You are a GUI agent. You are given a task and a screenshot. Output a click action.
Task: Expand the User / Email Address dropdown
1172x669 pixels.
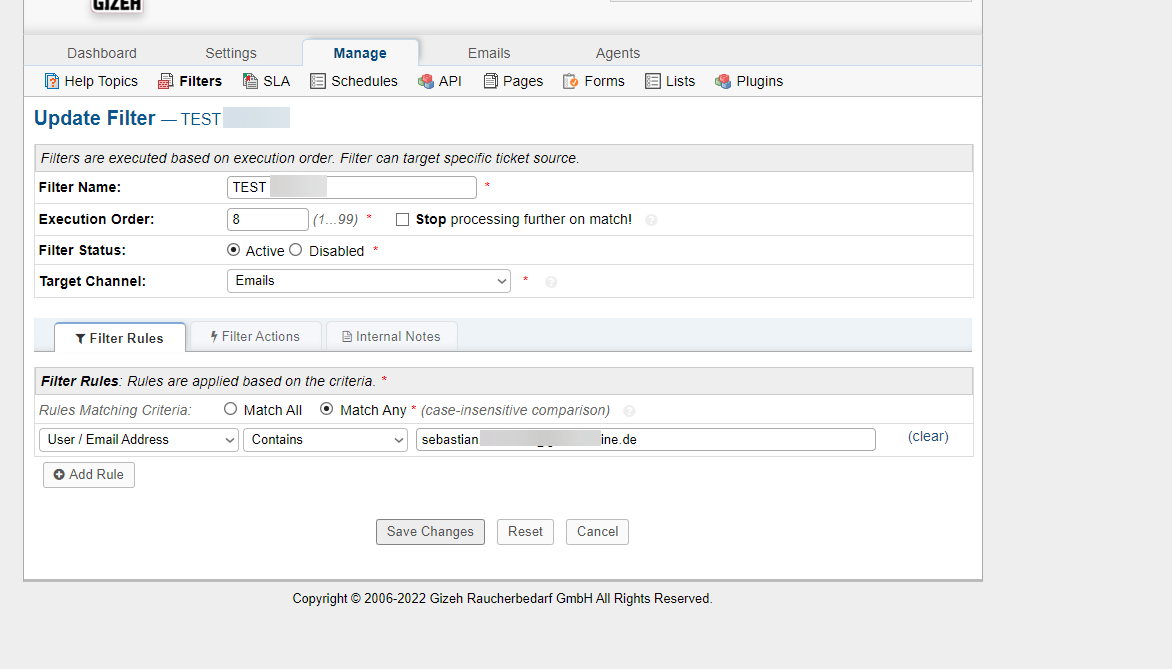pos(139,440)
